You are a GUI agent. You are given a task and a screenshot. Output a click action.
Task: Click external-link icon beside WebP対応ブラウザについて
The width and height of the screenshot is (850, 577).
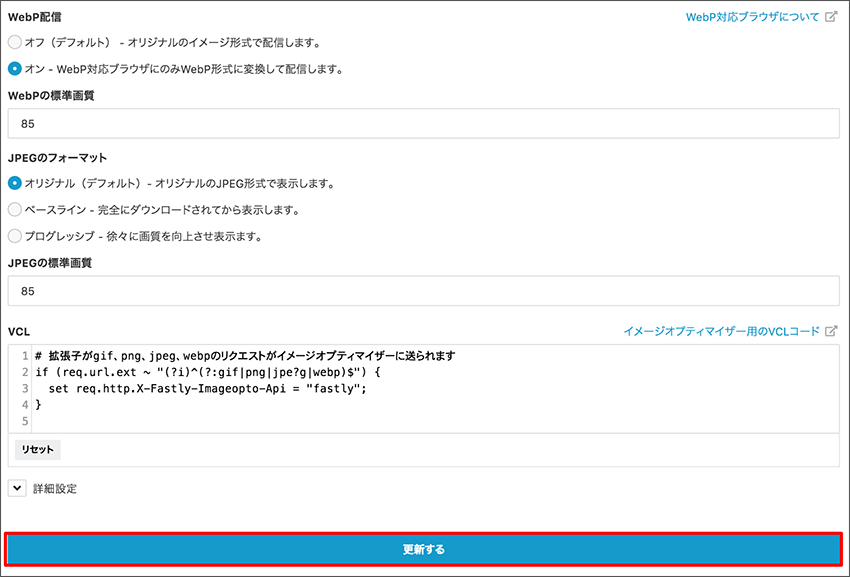click(831, 18)
